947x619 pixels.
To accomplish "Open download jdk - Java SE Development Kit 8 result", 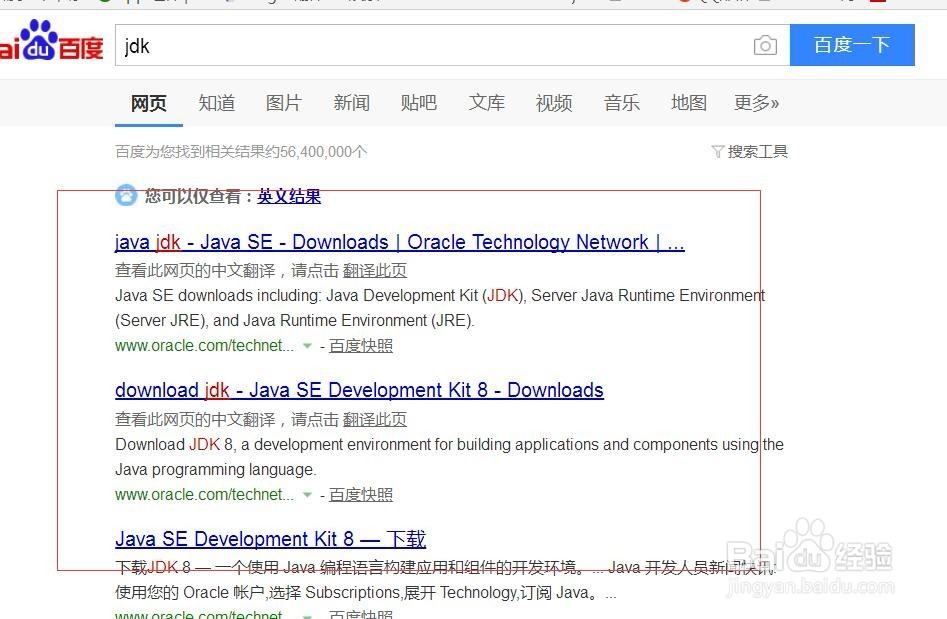I will tap(359, 391).
